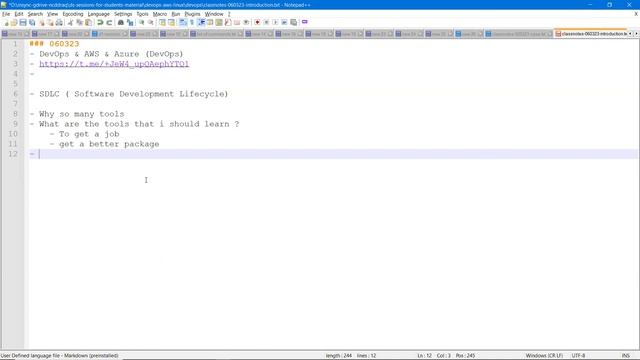640x360 pixels.
Task: Click the Close document toolbar icon
Action: (x=41, y=22)
